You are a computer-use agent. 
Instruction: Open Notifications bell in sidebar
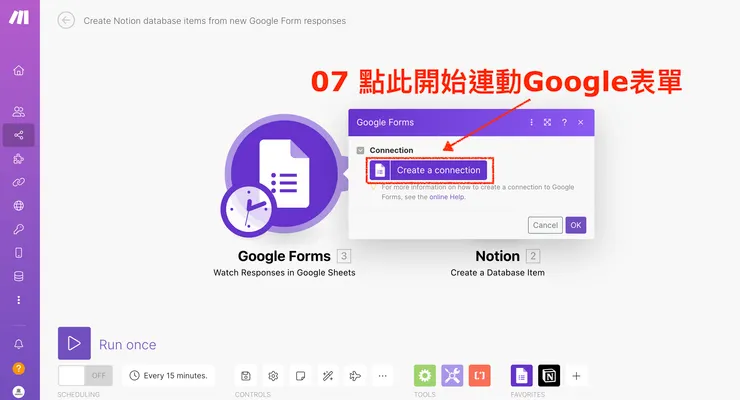coord(18,344)
